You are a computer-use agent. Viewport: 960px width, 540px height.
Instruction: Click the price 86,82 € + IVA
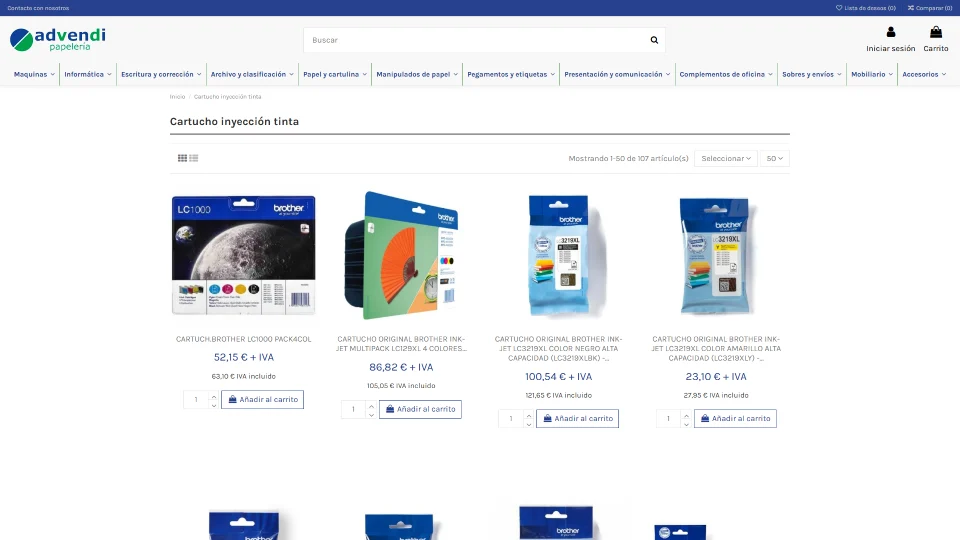tap(401, 367)
